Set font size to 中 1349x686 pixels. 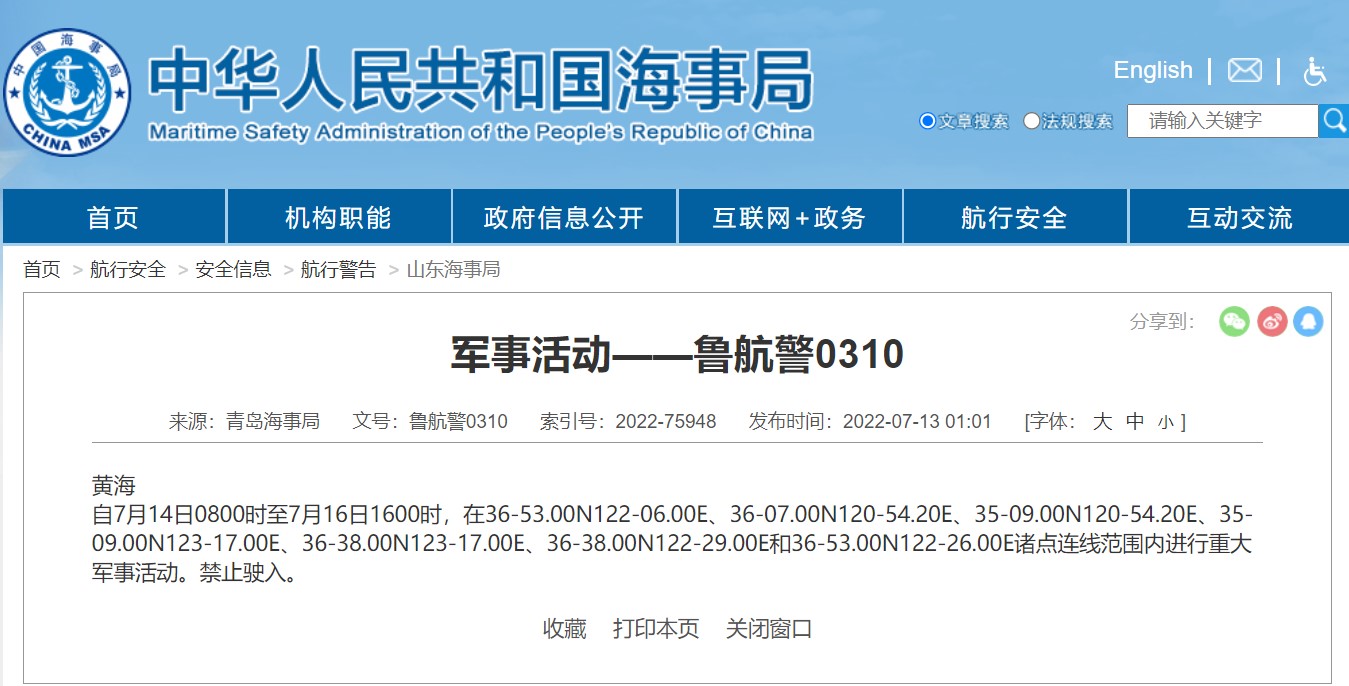click(1135, 421)
